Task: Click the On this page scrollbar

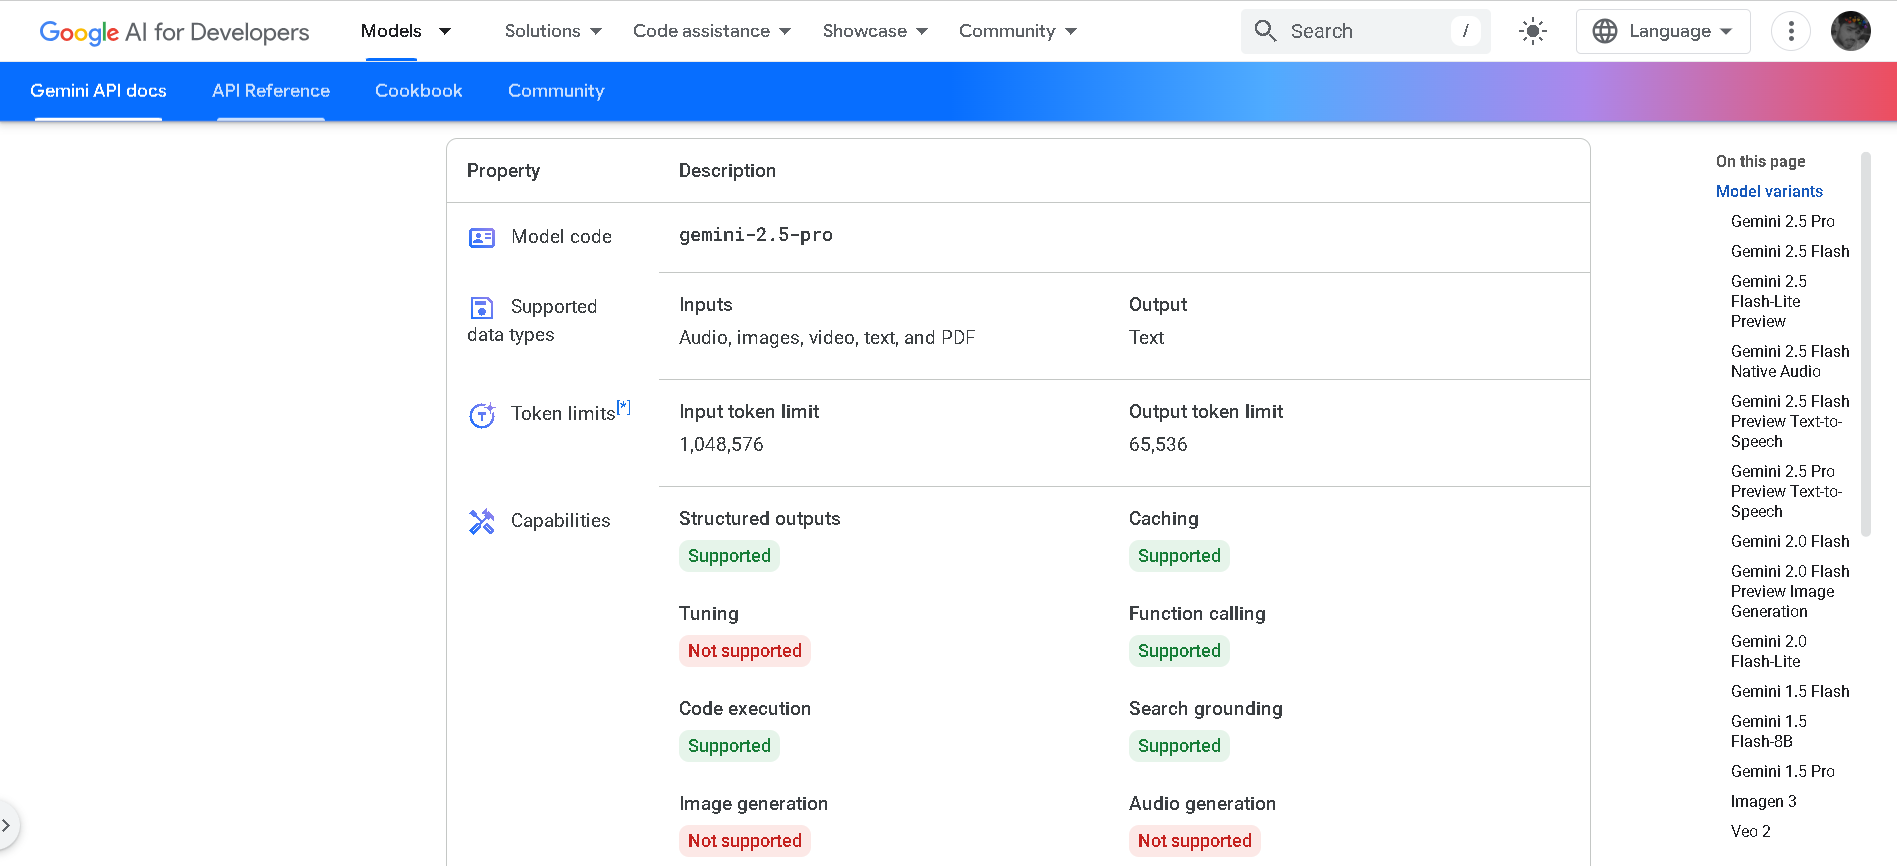Action: coord(1865,345)
